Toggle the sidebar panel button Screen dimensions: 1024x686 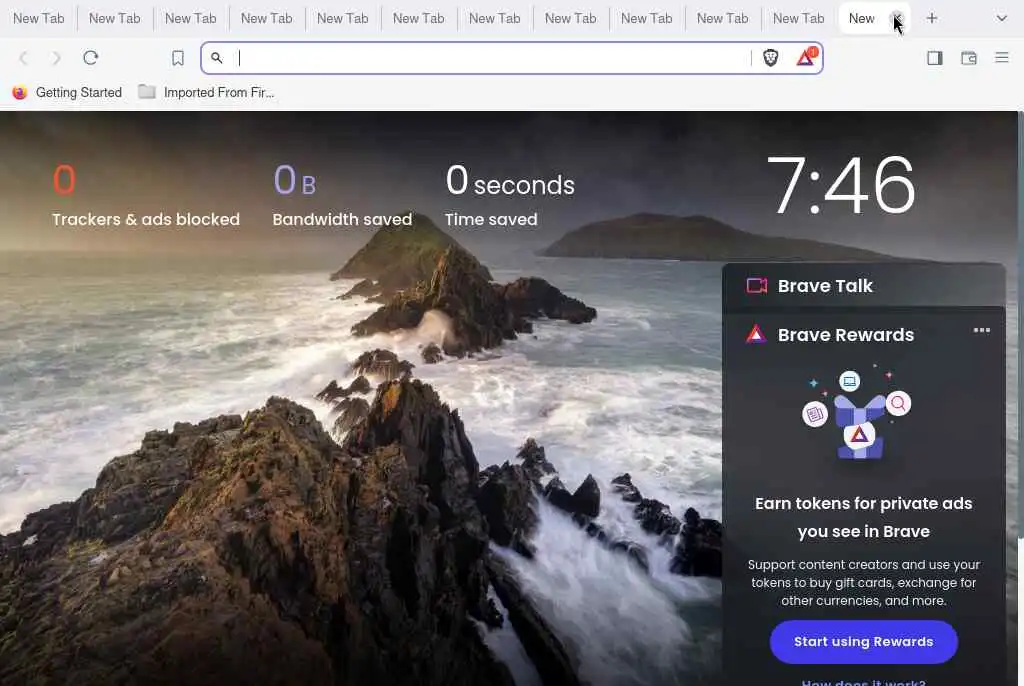tap(935, 58)
